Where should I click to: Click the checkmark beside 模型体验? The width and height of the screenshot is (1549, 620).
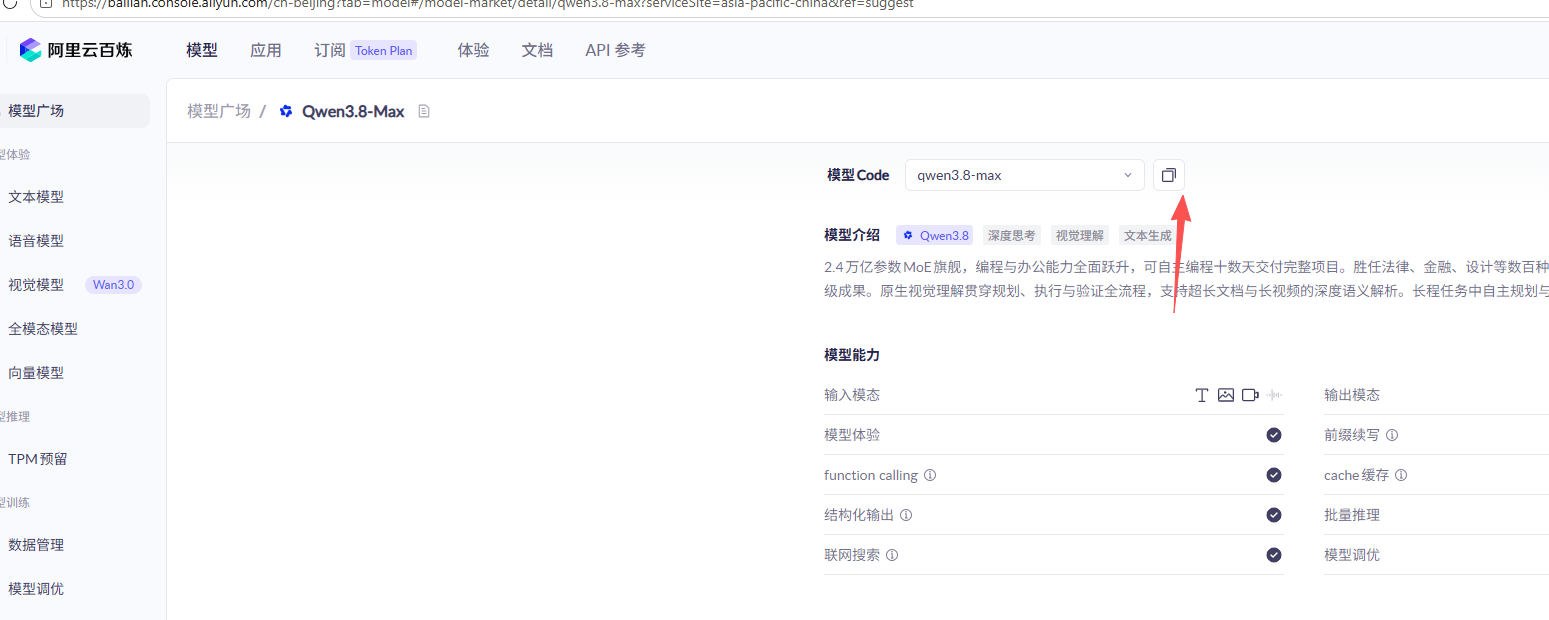(1274, 435)
